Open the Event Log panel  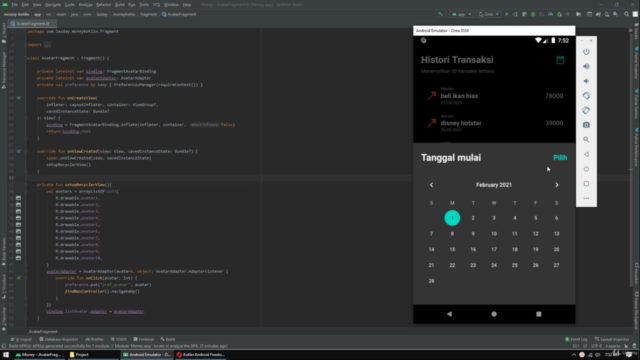pyautogui.click(x=576, y=339)
